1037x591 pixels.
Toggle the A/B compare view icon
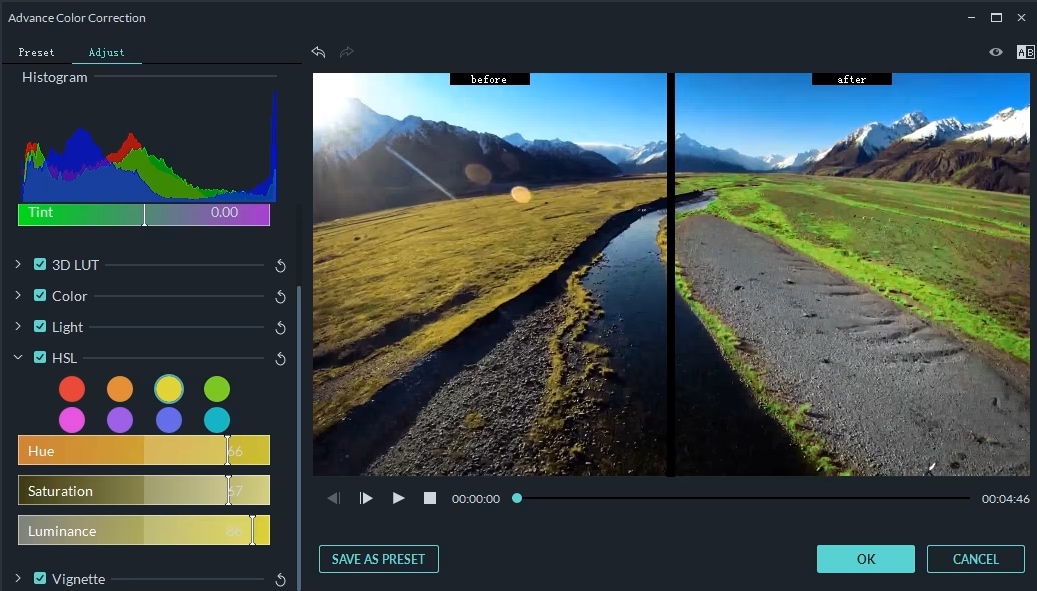point(1025,52)
